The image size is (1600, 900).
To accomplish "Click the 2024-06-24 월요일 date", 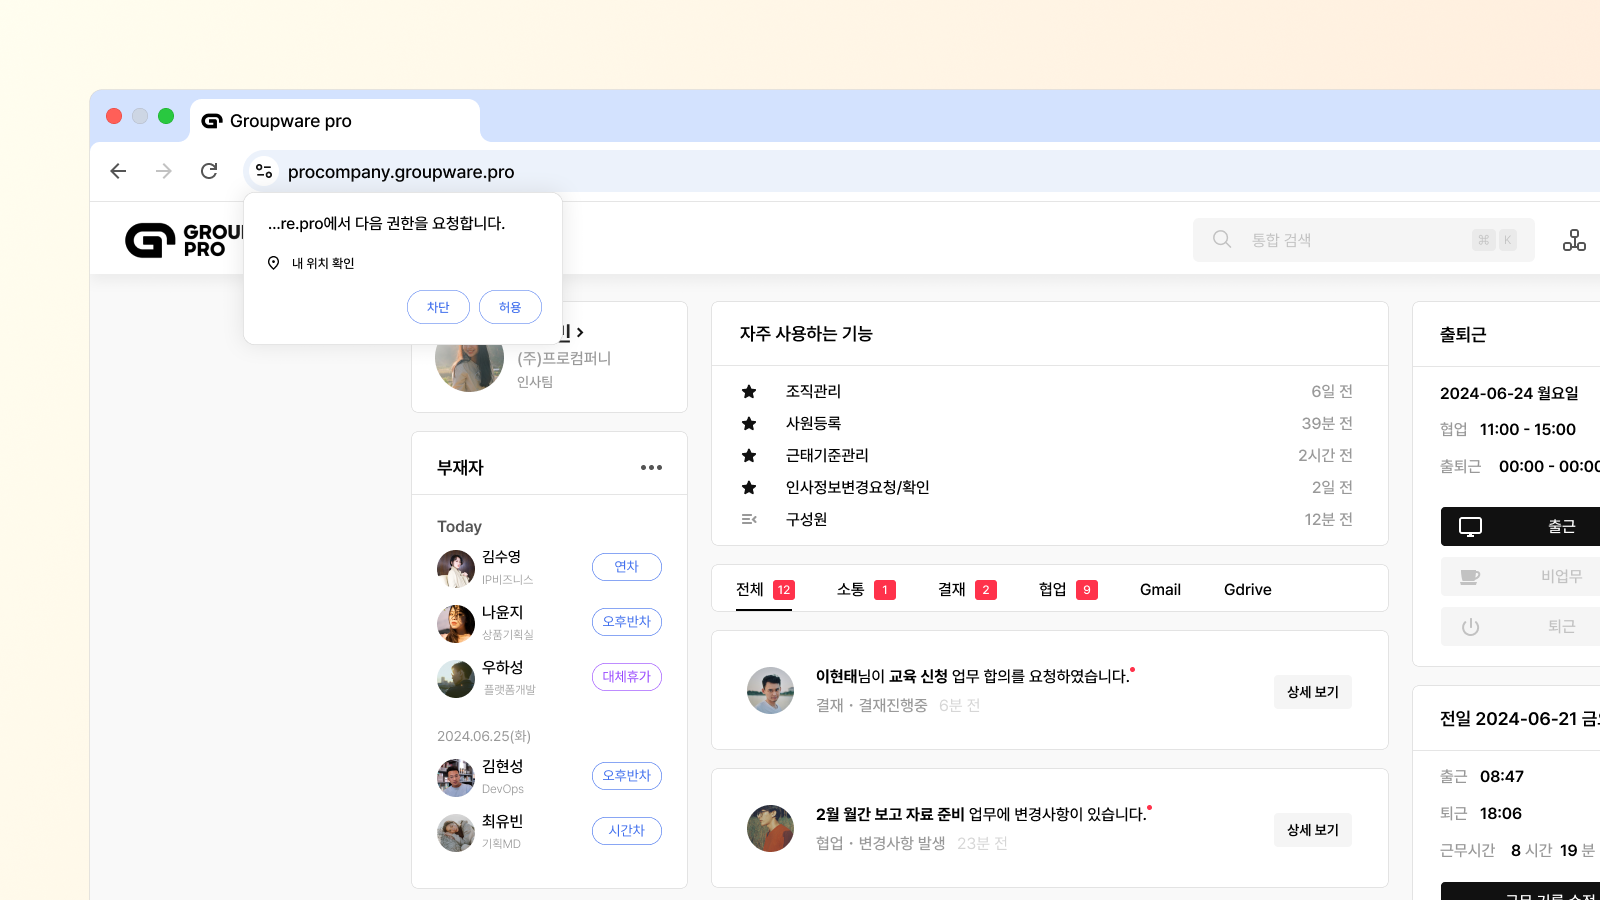I will [1509, 393].
